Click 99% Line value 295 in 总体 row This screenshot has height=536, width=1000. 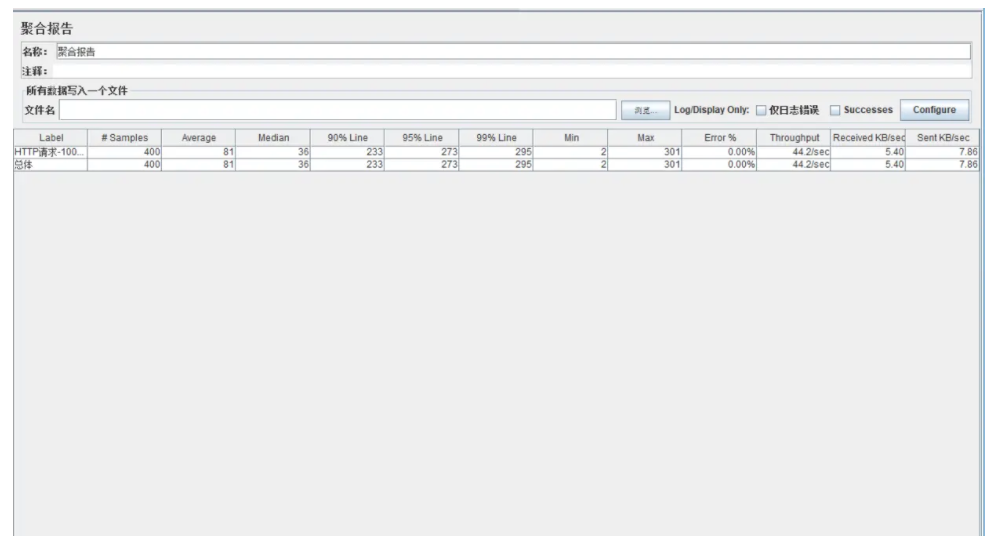point(496,165)
